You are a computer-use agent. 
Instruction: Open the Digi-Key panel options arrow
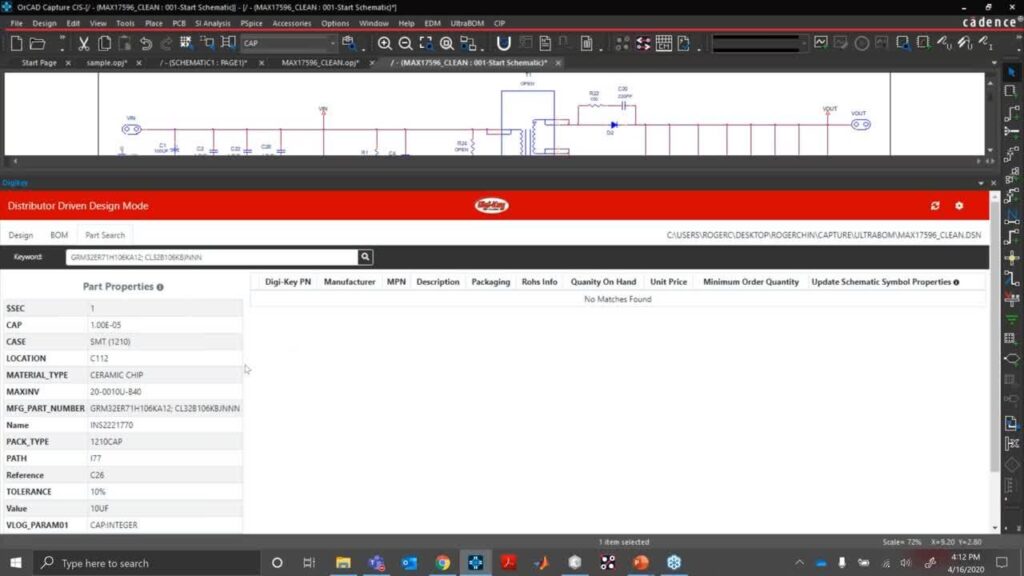click(981, 184)
